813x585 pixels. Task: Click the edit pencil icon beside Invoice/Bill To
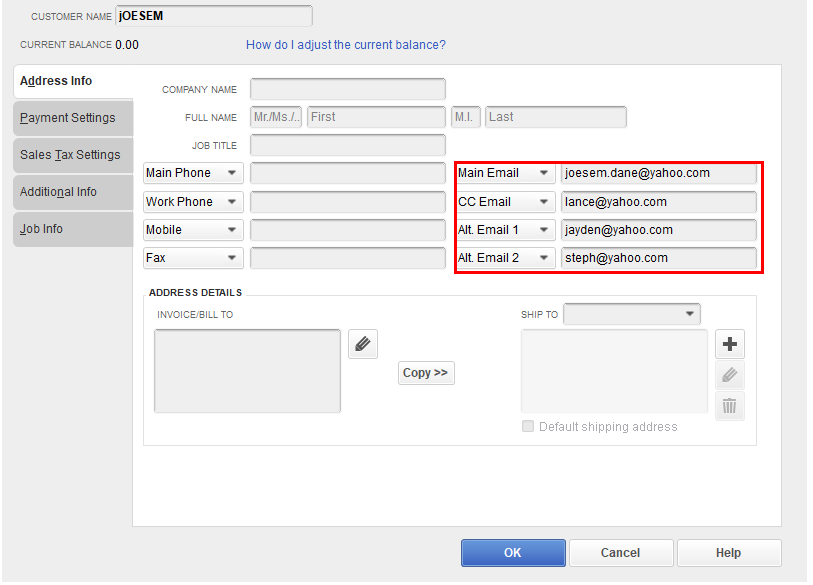(x=362, y=344)
